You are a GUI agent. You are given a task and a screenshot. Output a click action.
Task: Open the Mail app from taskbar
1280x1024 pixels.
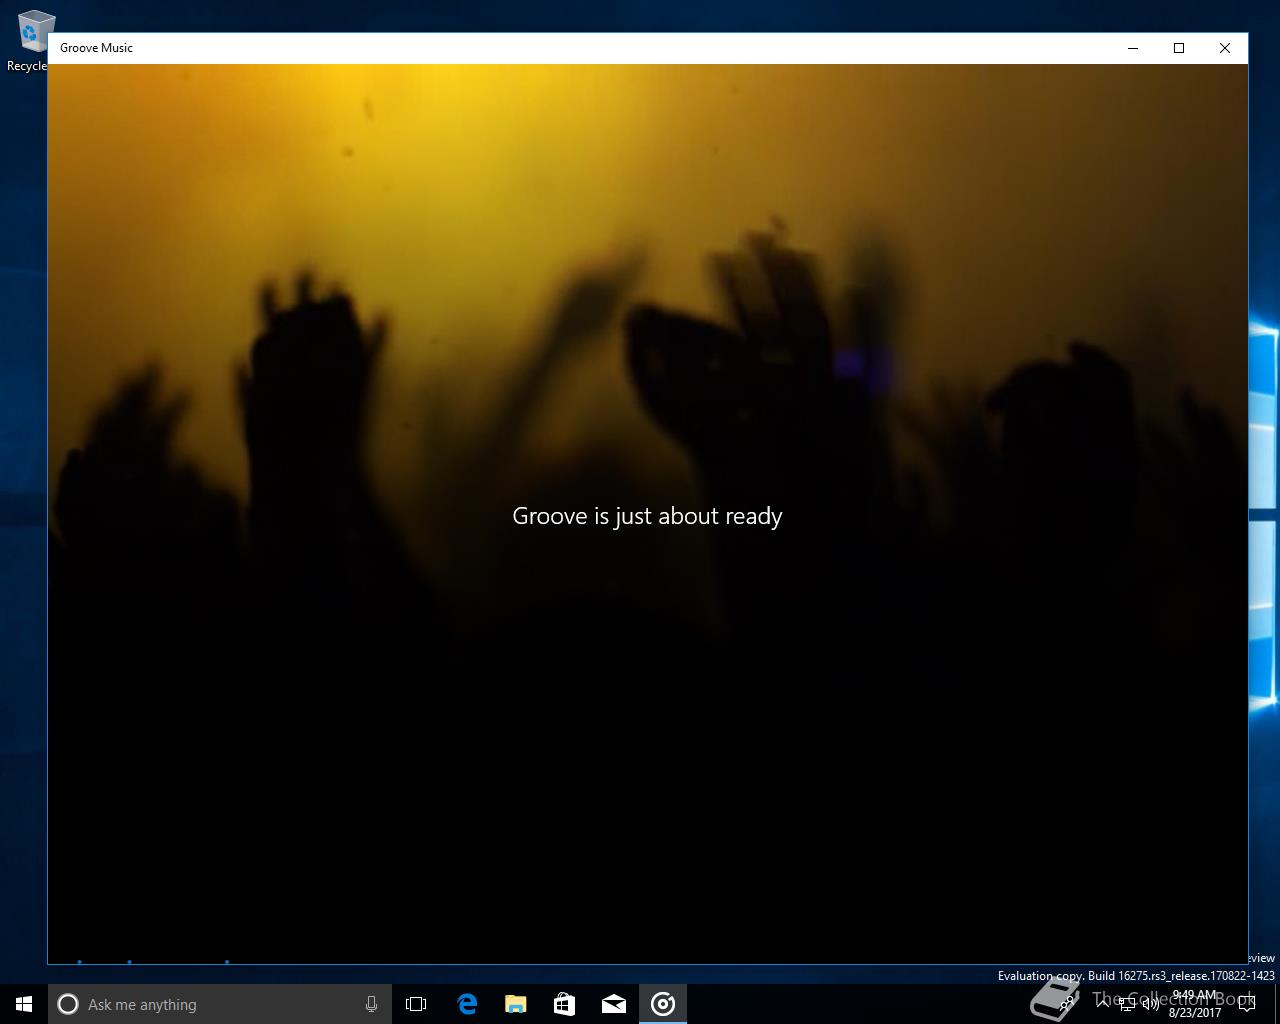613,1004
